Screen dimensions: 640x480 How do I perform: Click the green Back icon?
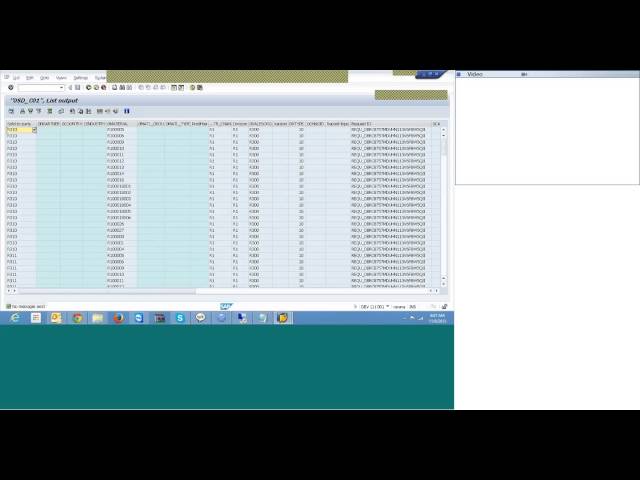point(89,87)
